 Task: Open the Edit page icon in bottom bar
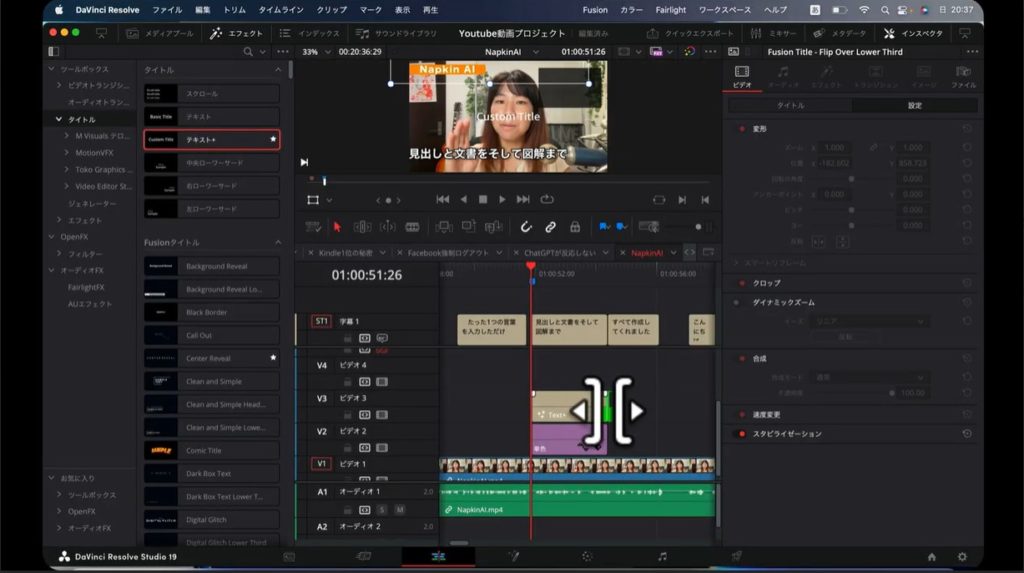(438, 556)
